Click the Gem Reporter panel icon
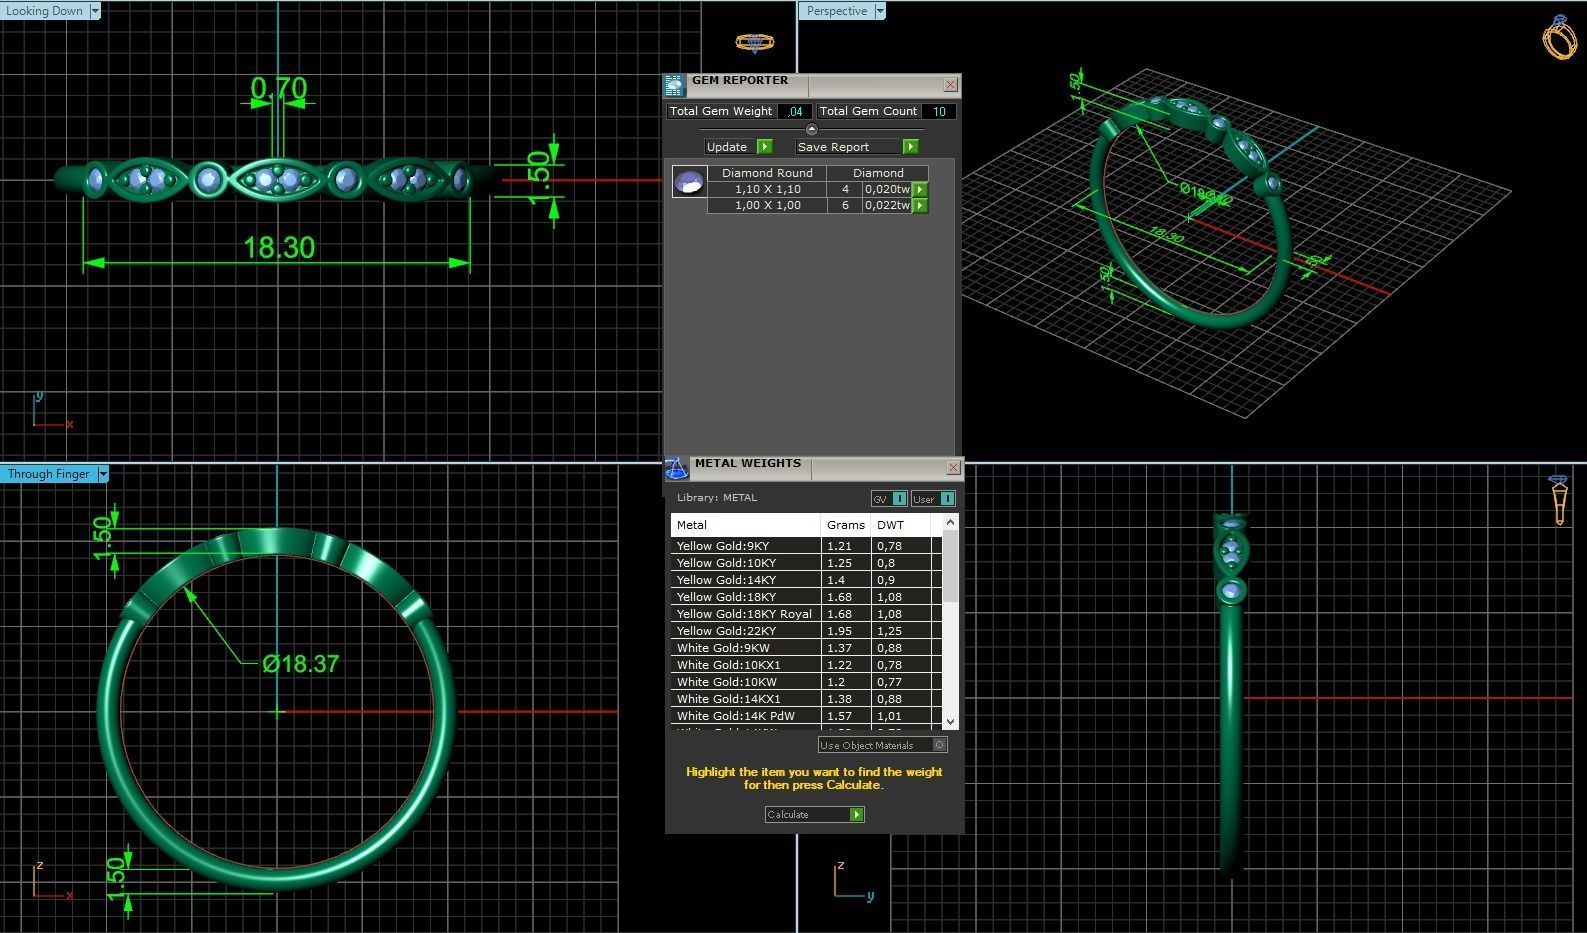The image size is (1587, 933). pyautogui.click(x=674, y=85)
